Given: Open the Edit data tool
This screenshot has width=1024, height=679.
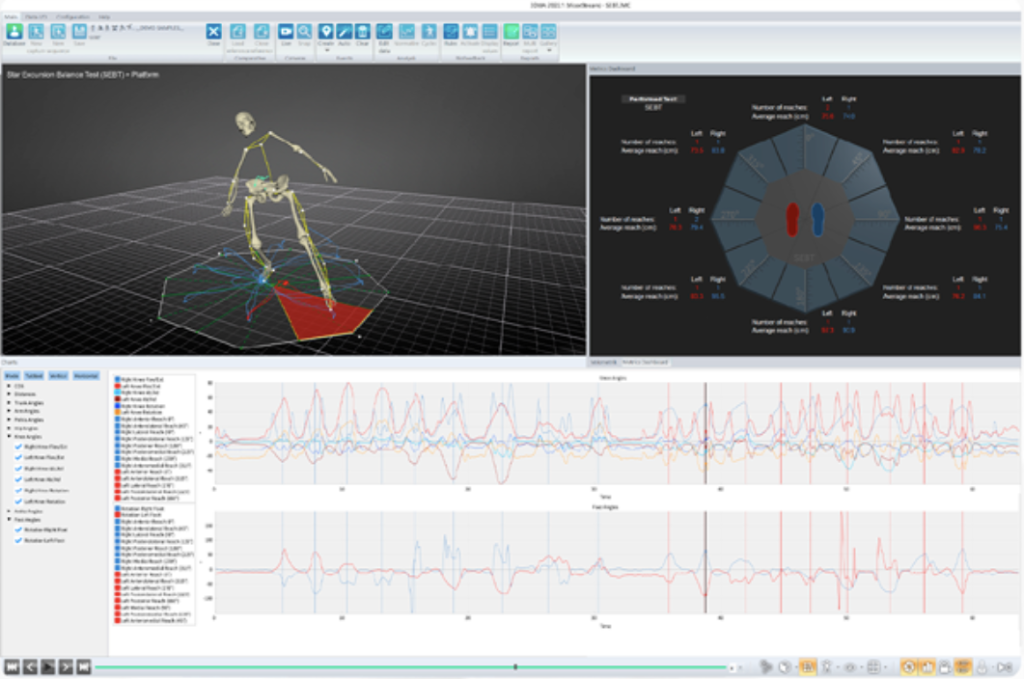Looking at the screenshot, I should click(x=384, y=33).
